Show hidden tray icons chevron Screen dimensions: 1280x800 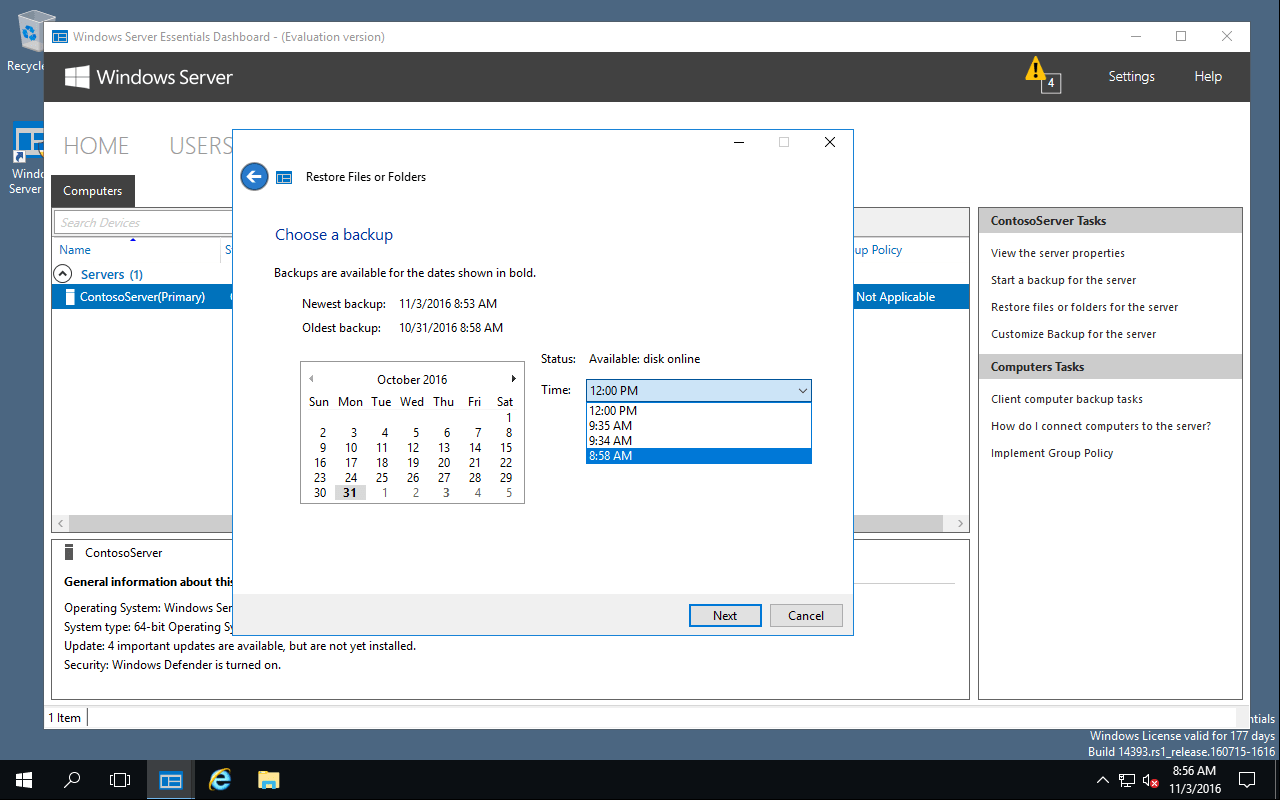point(1103,780)
